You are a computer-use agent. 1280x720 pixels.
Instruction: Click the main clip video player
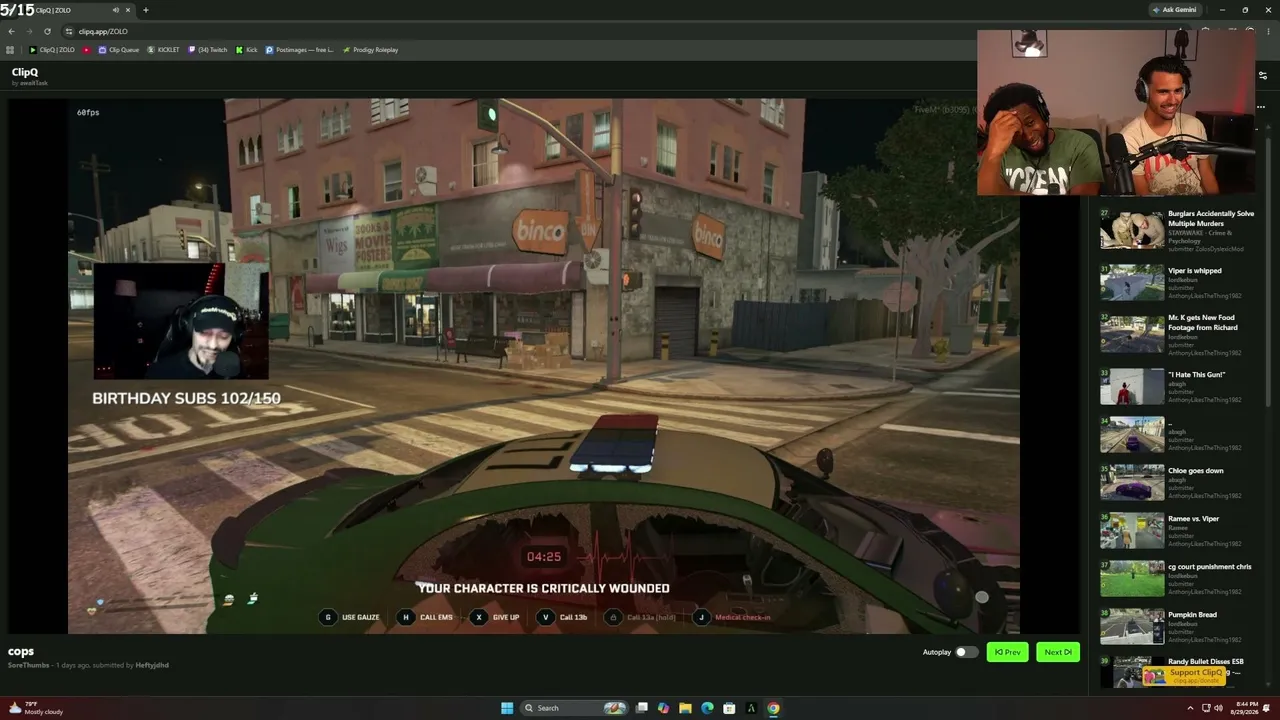[544, 366]
